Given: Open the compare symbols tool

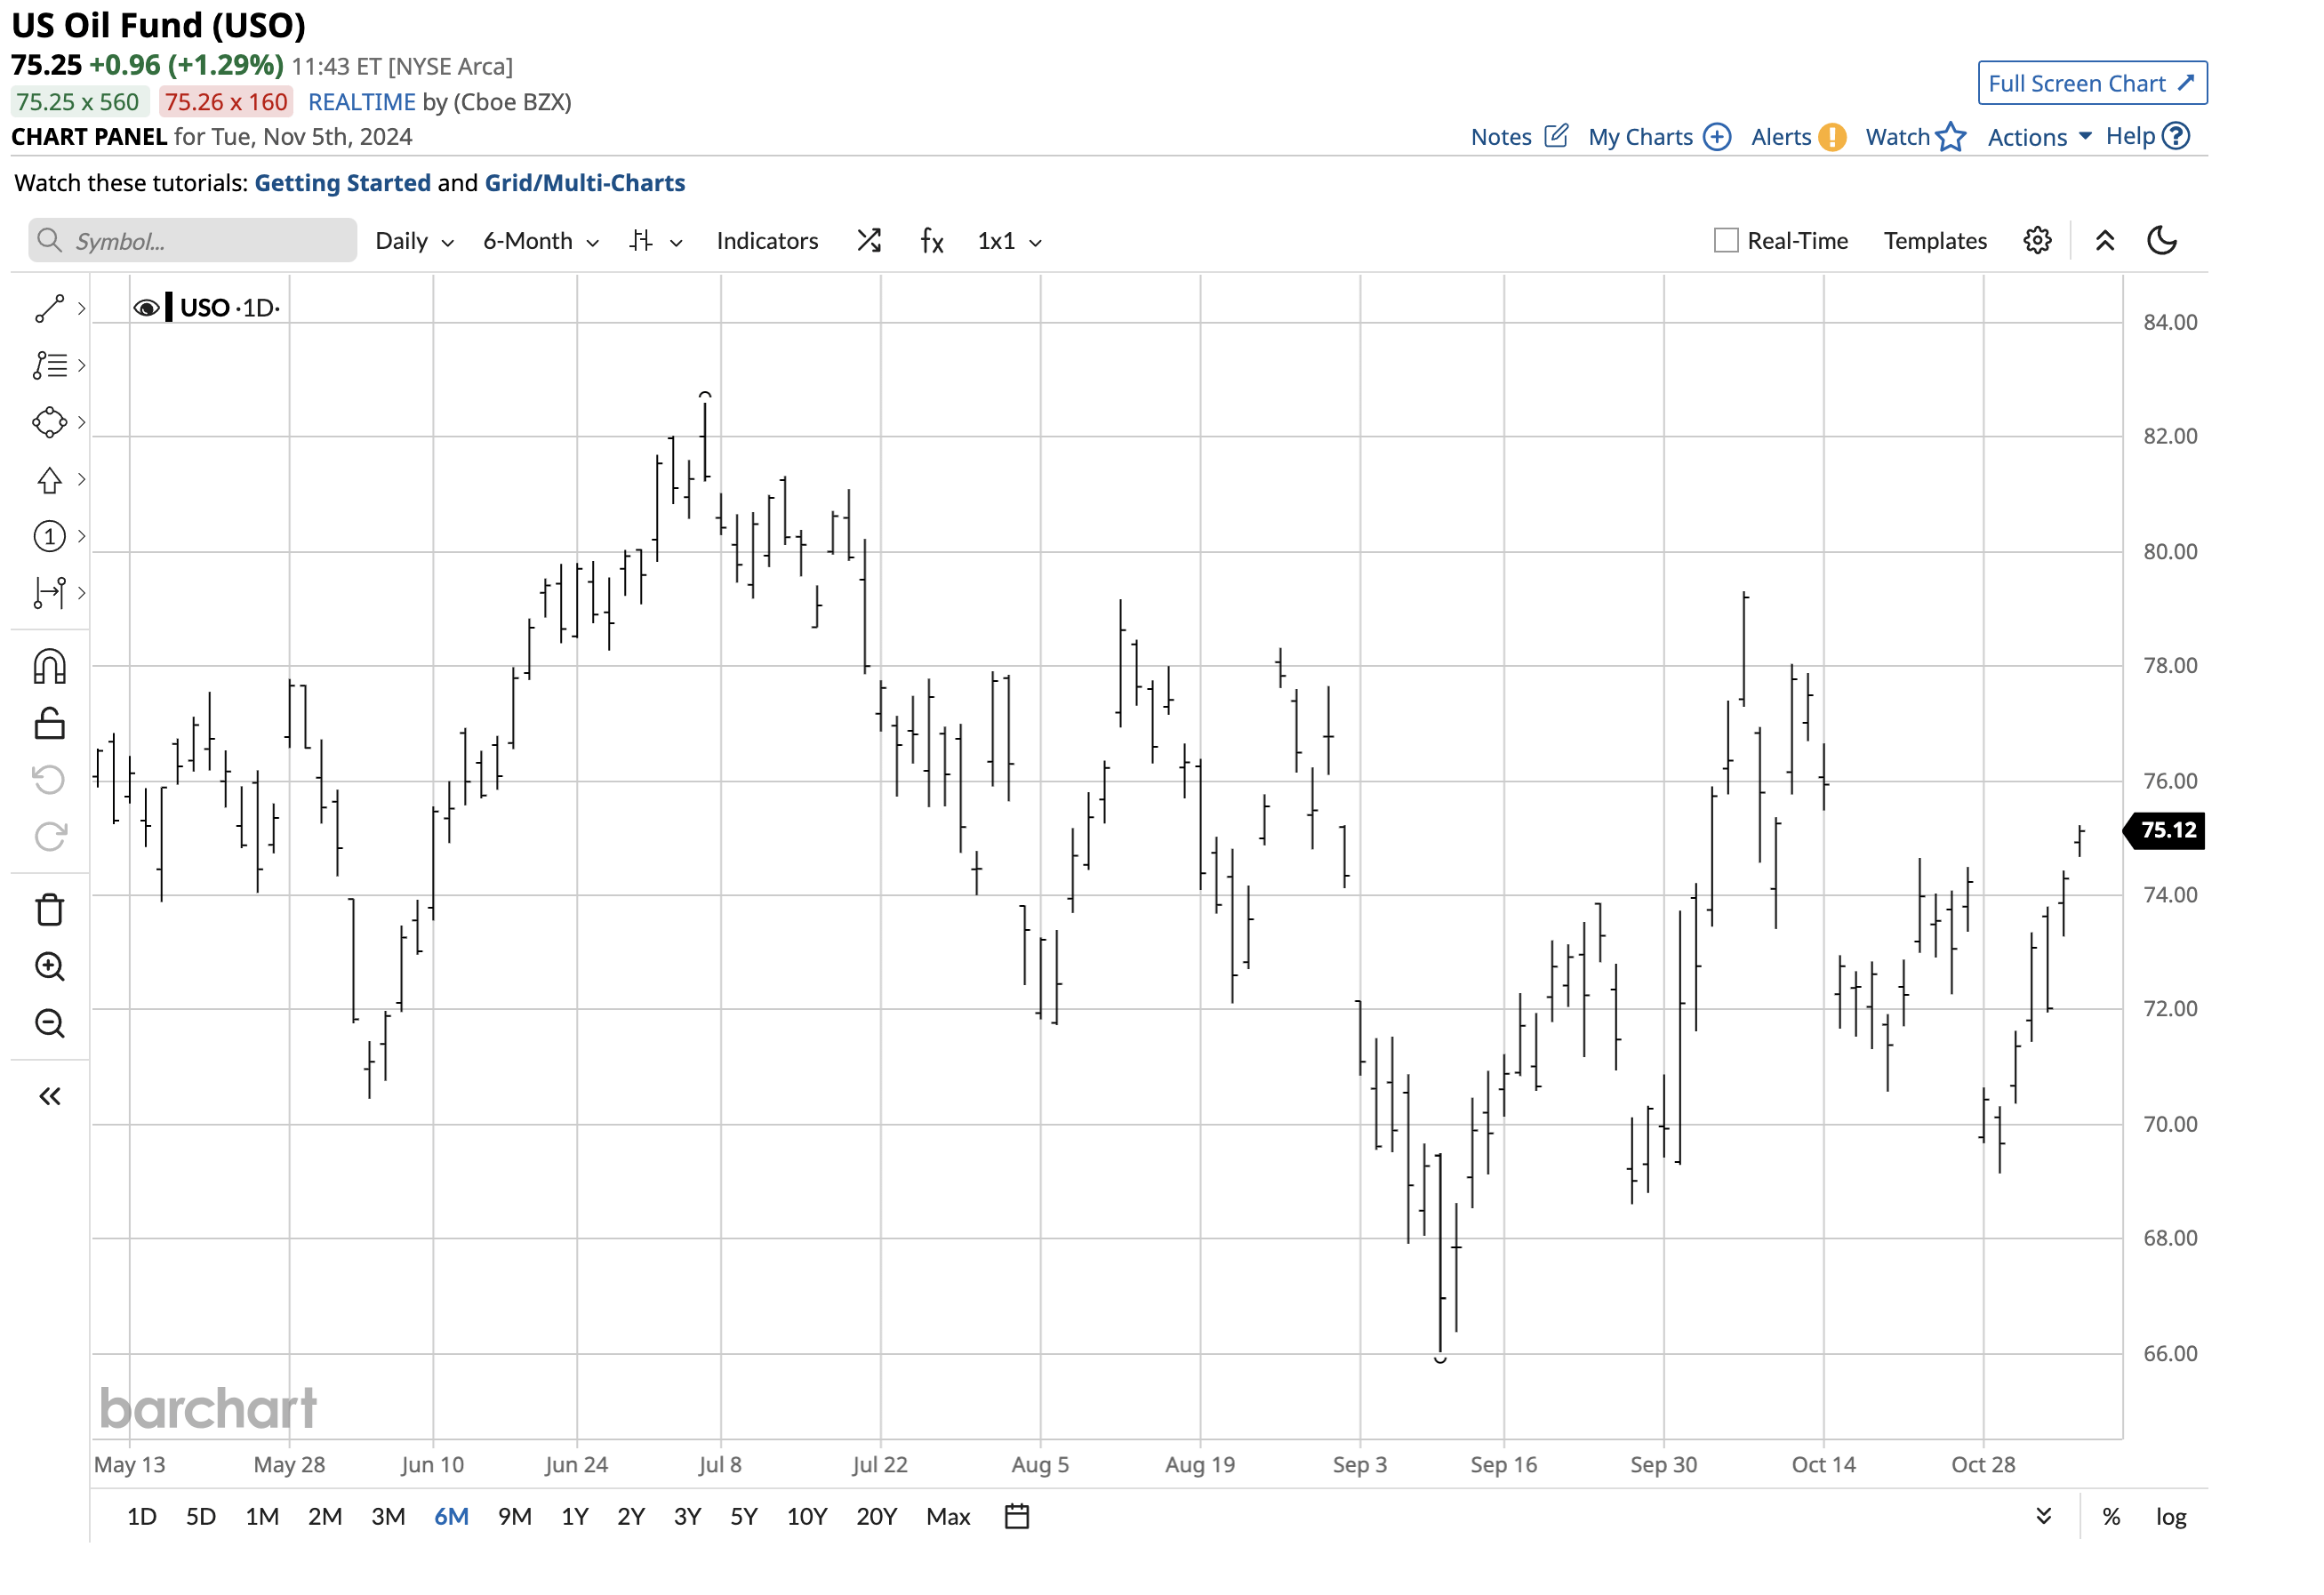Looking at the screenshot, I should pyautogui.click(x=868, y=240).
